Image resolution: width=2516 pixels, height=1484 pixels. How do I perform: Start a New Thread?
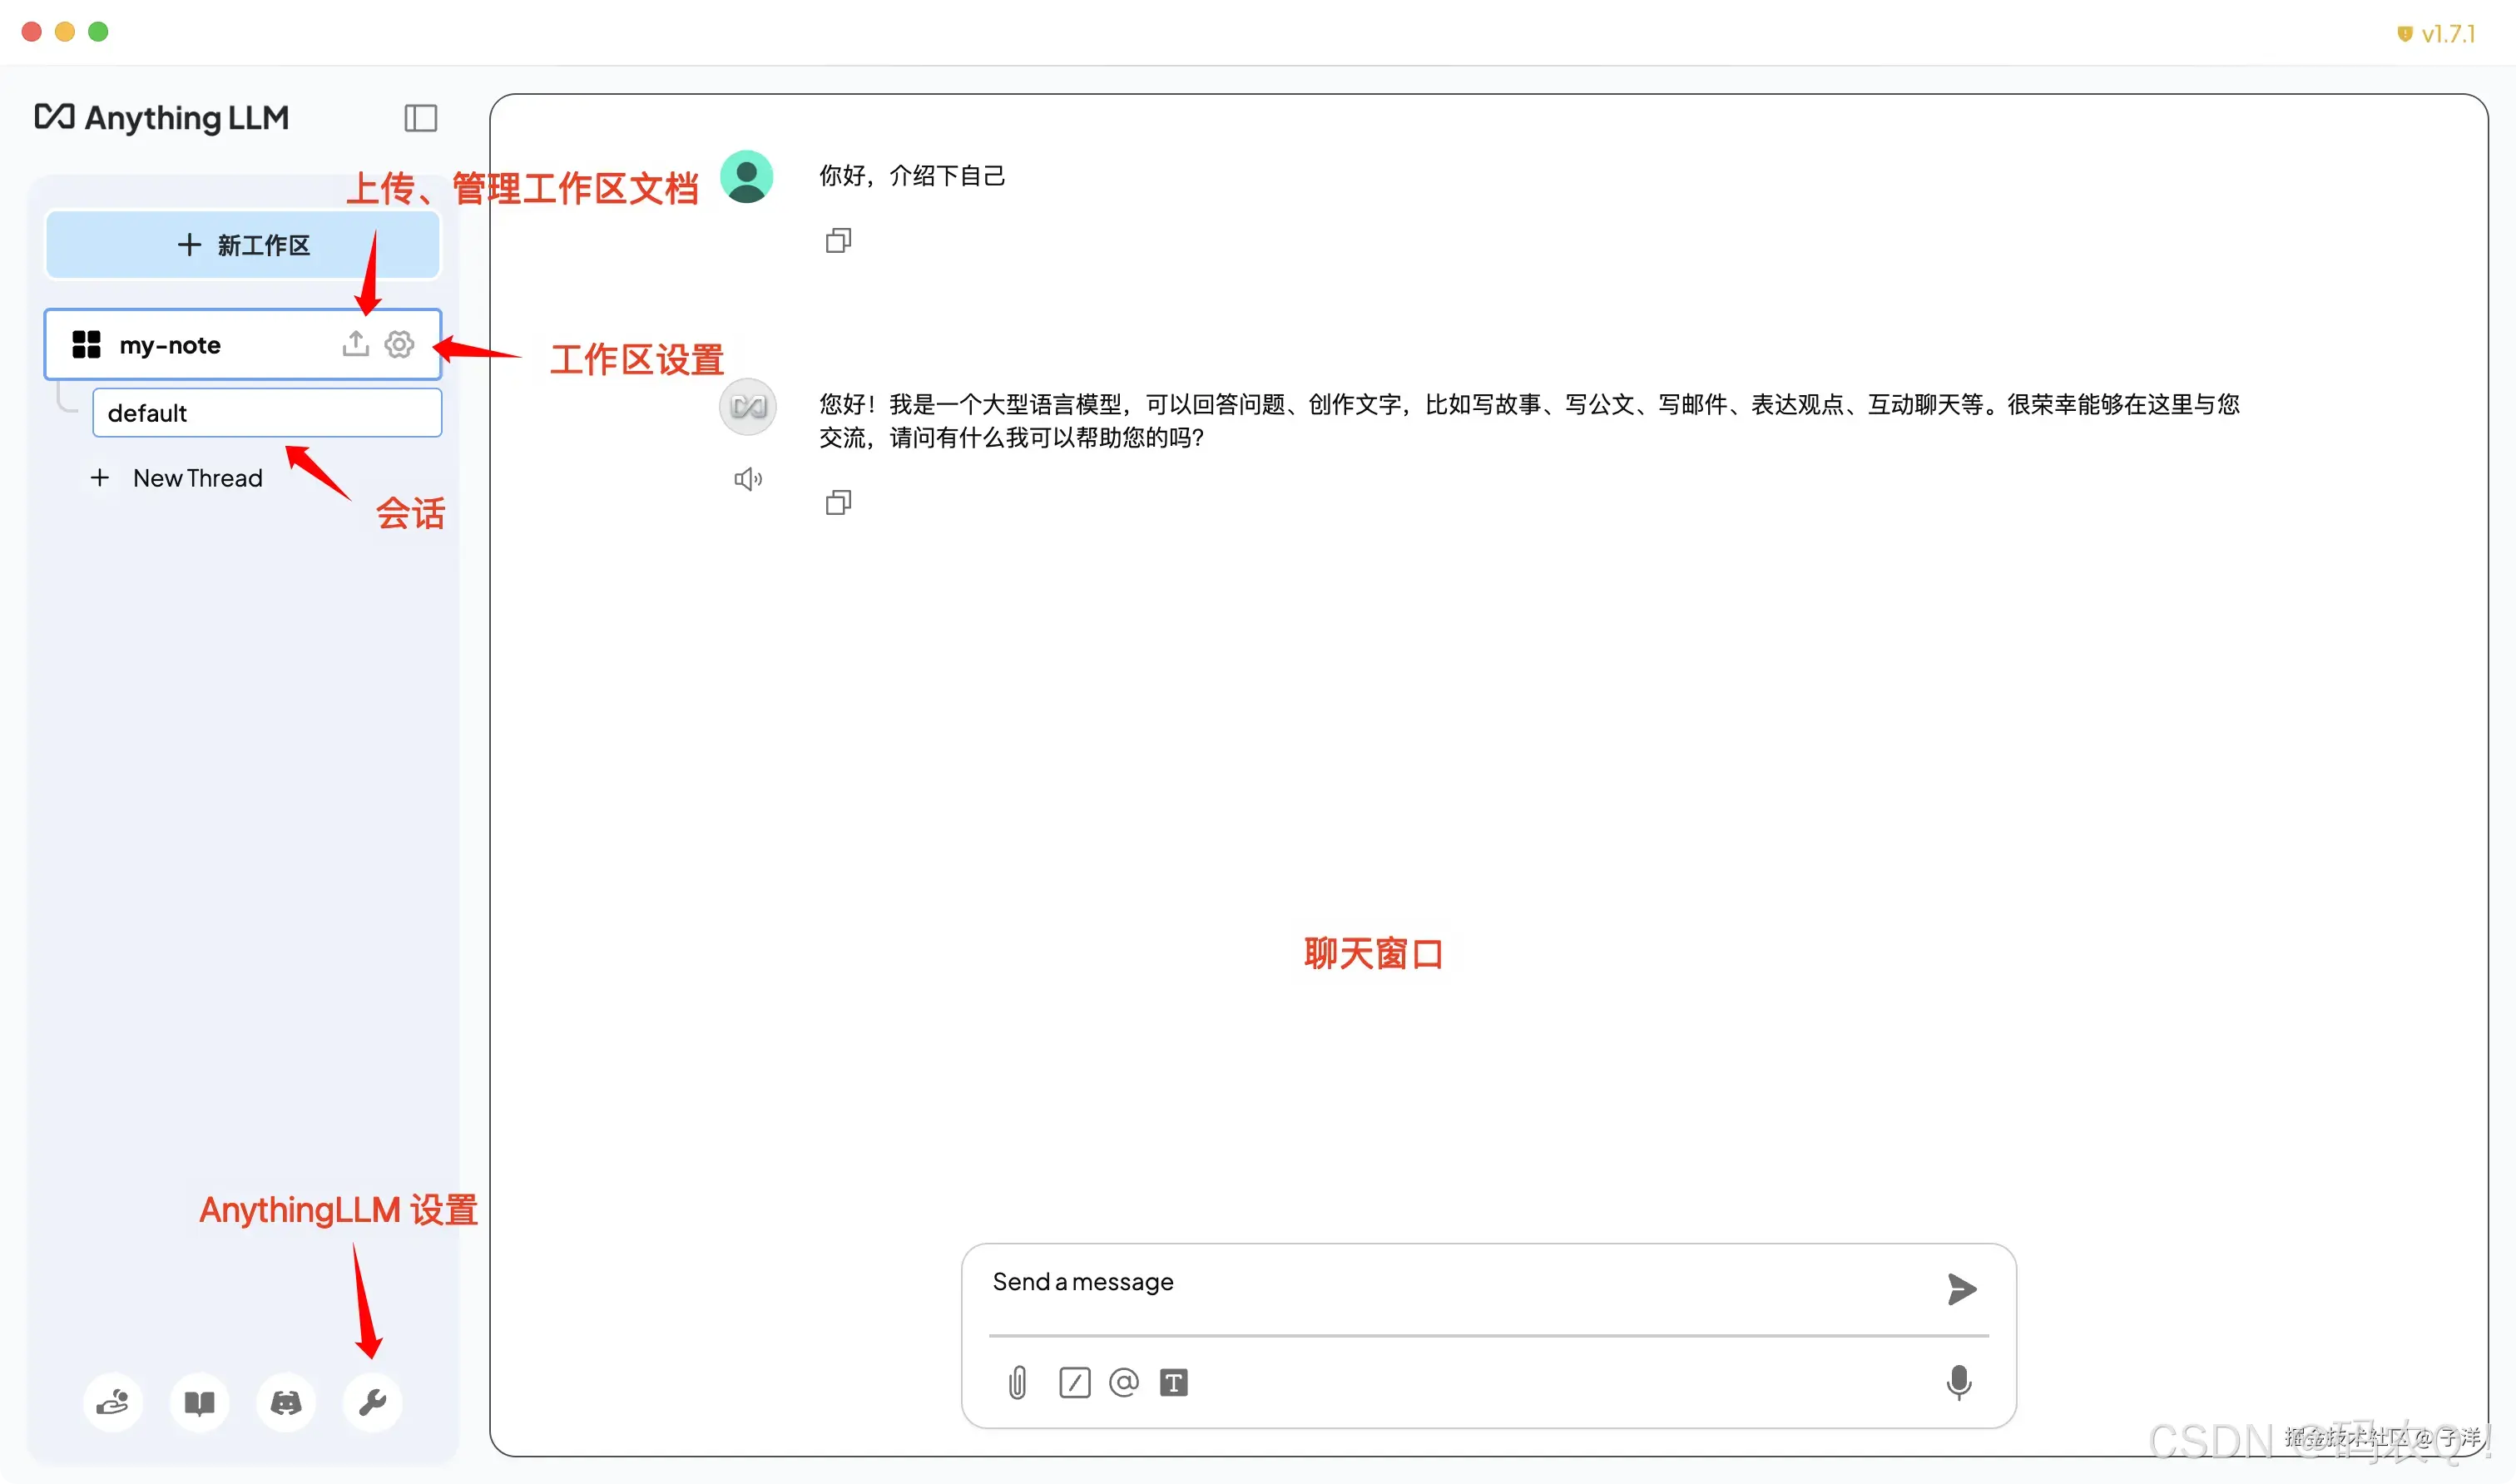(x=178, y=478)
